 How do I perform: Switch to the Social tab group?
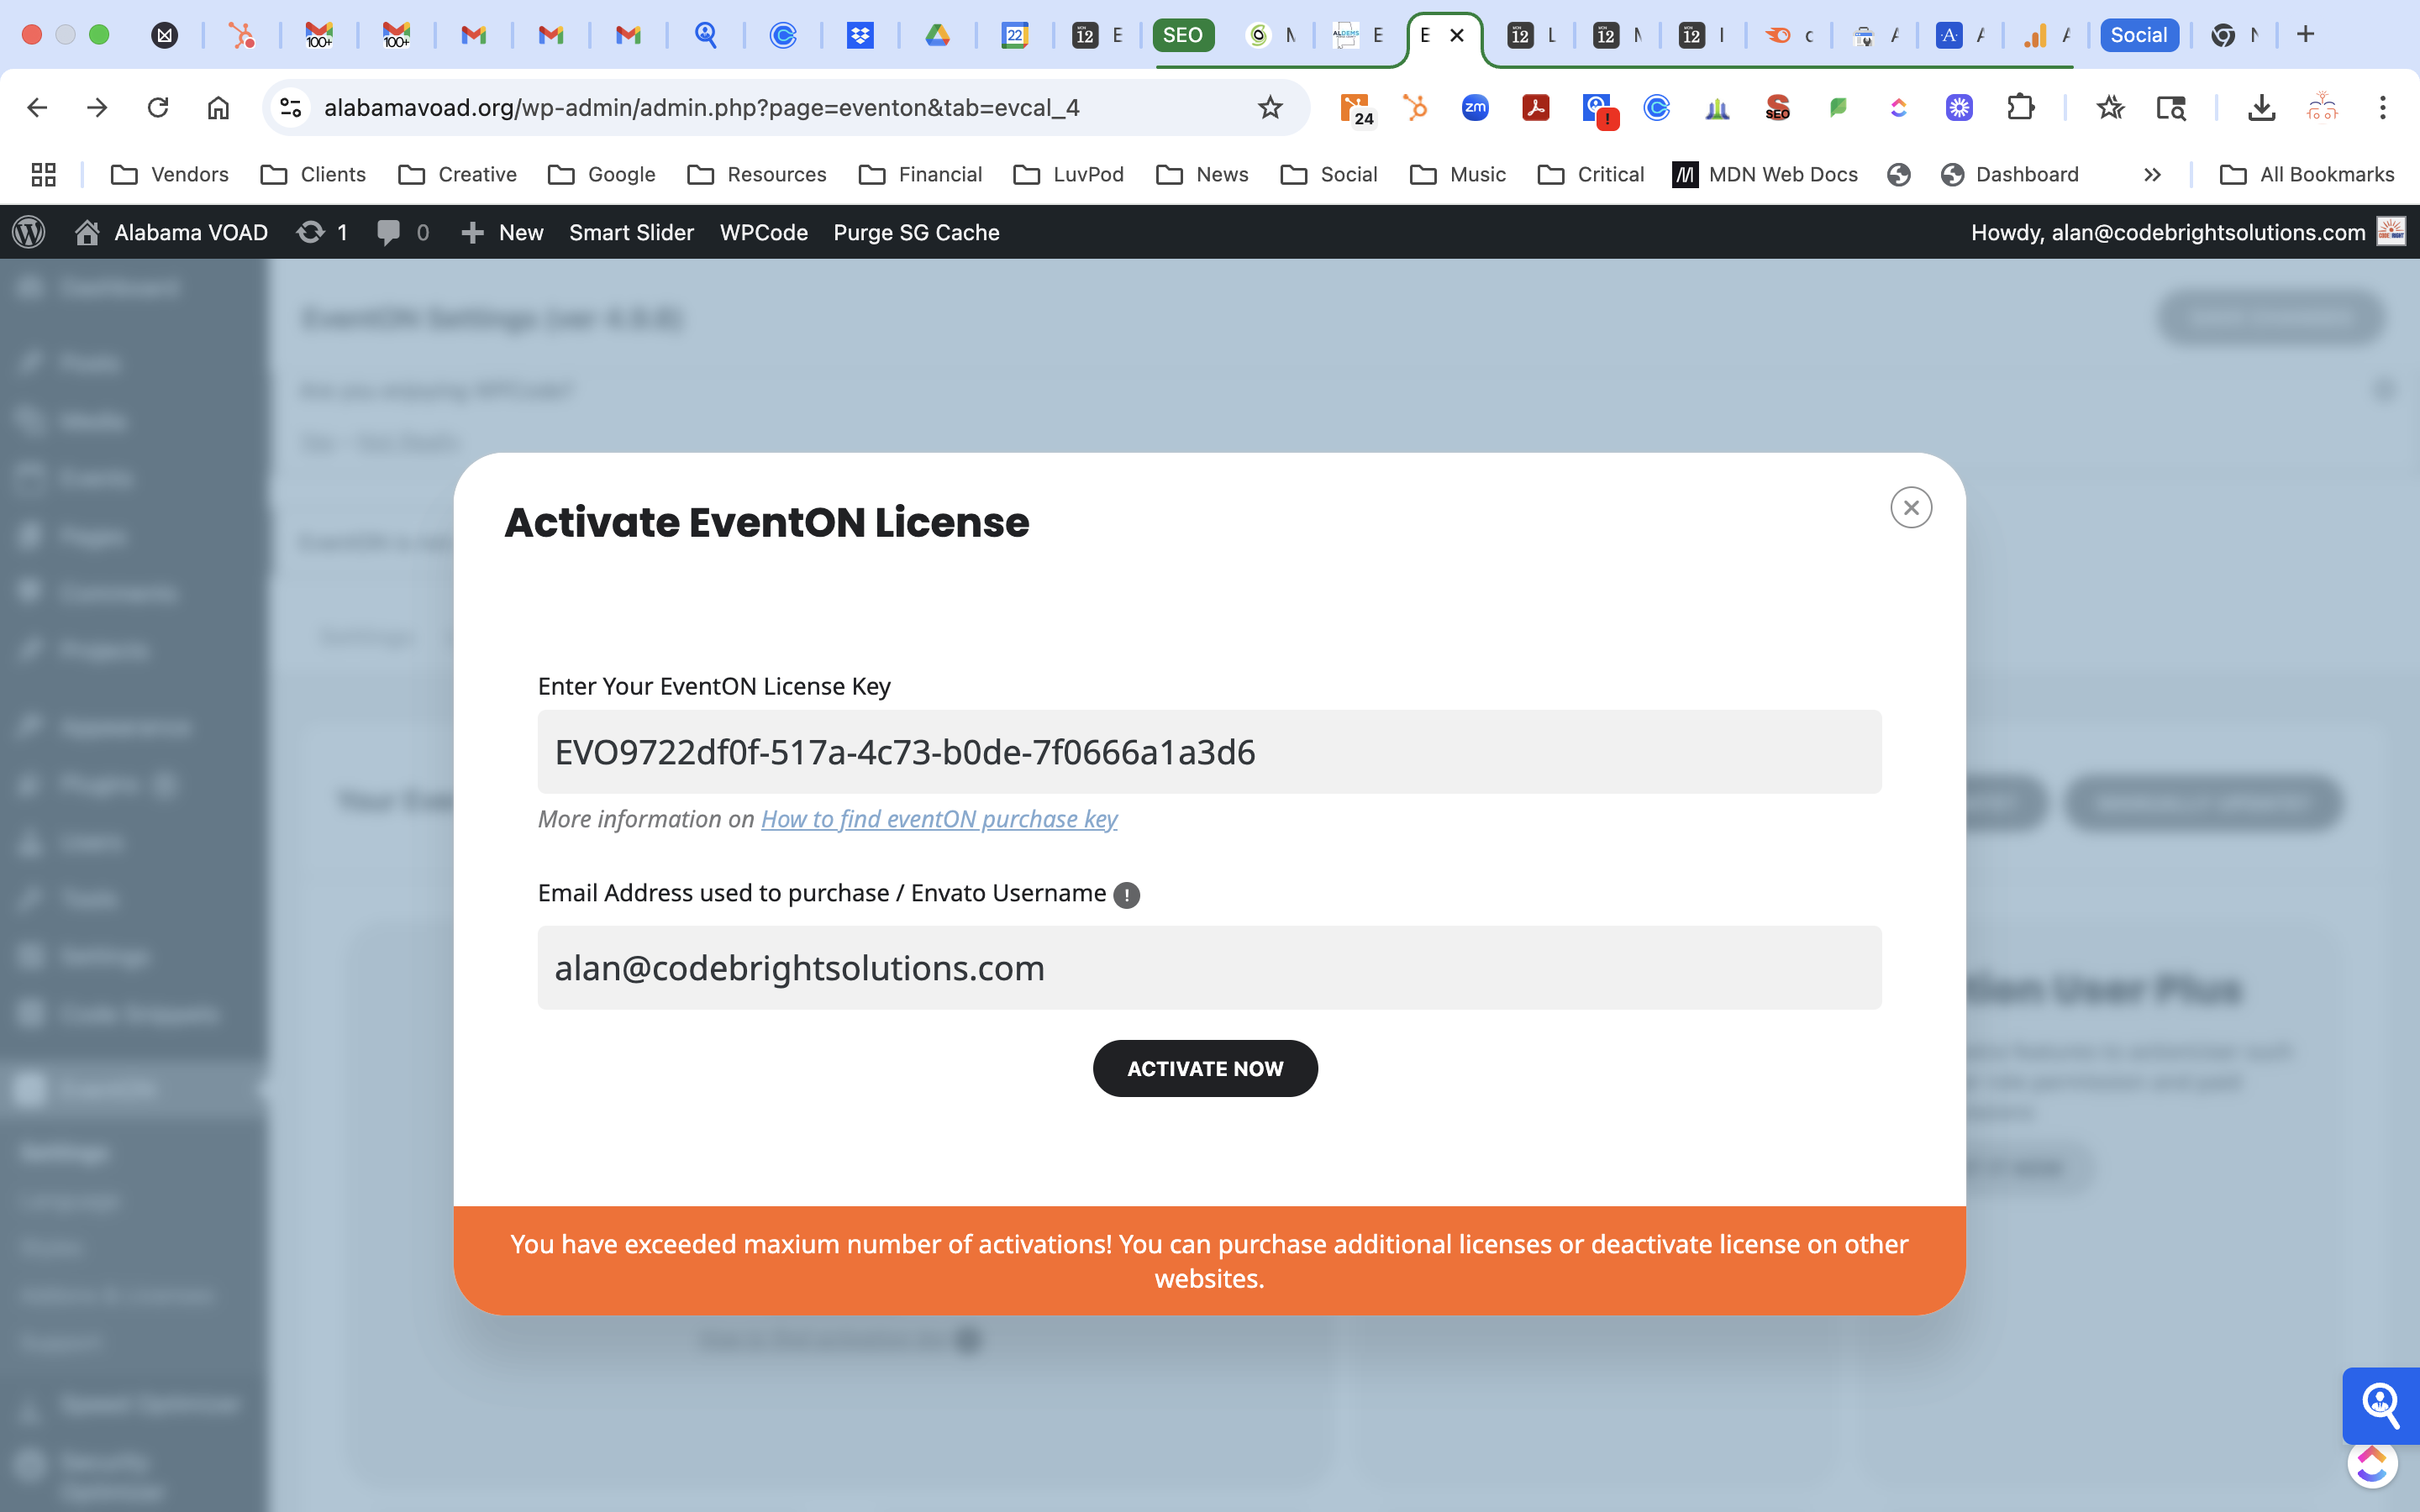point(2138,35)
